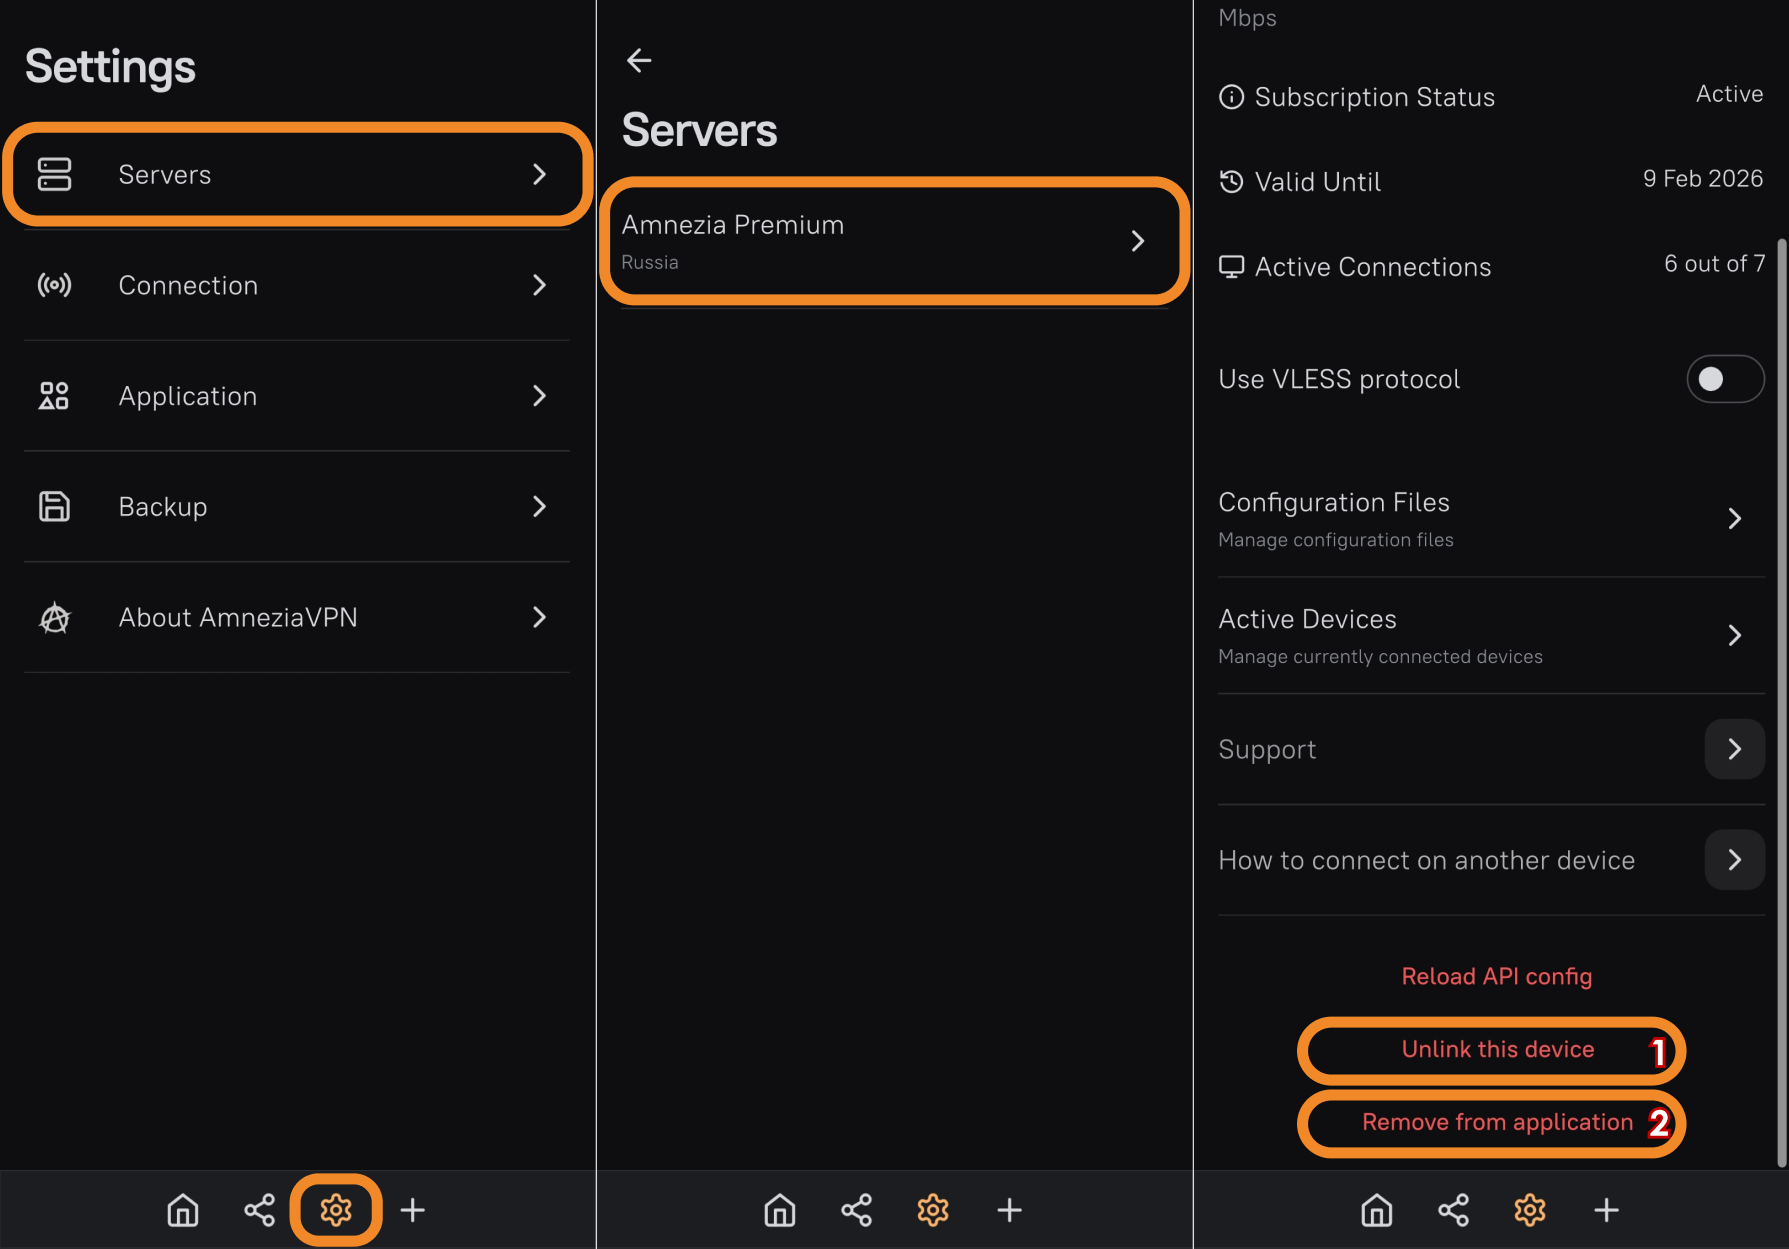Click the Support row arrow button

coord(1734,749)
